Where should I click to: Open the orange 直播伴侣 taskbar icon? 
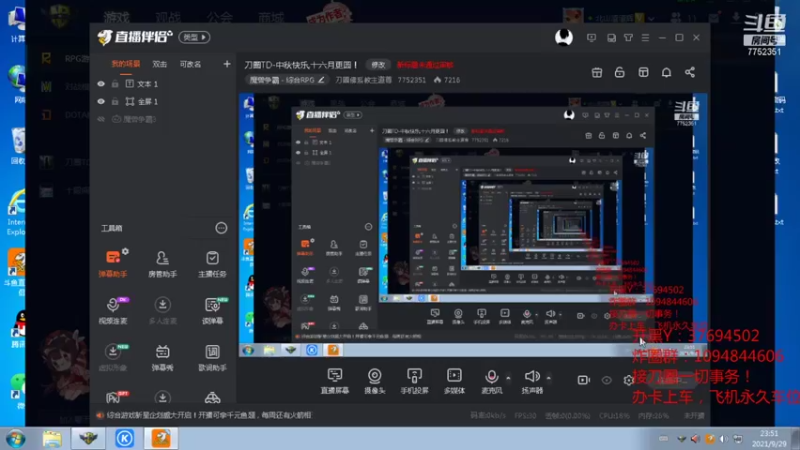pyautogui.click(x=161, y=439)
